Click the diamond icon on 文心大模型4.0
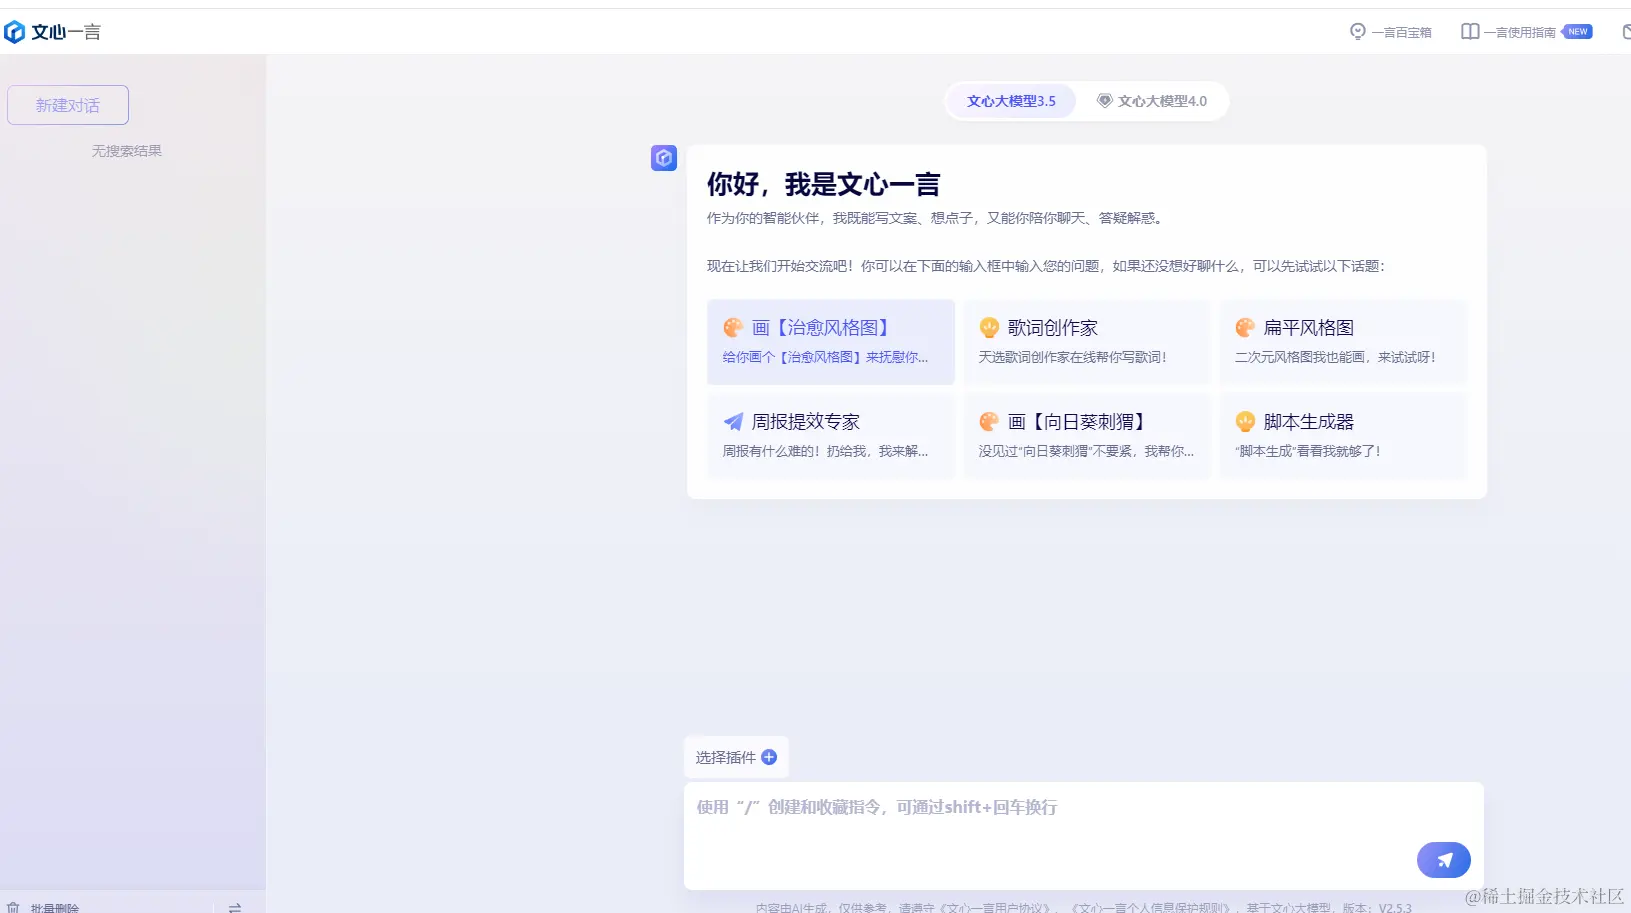 point(1104,100)
